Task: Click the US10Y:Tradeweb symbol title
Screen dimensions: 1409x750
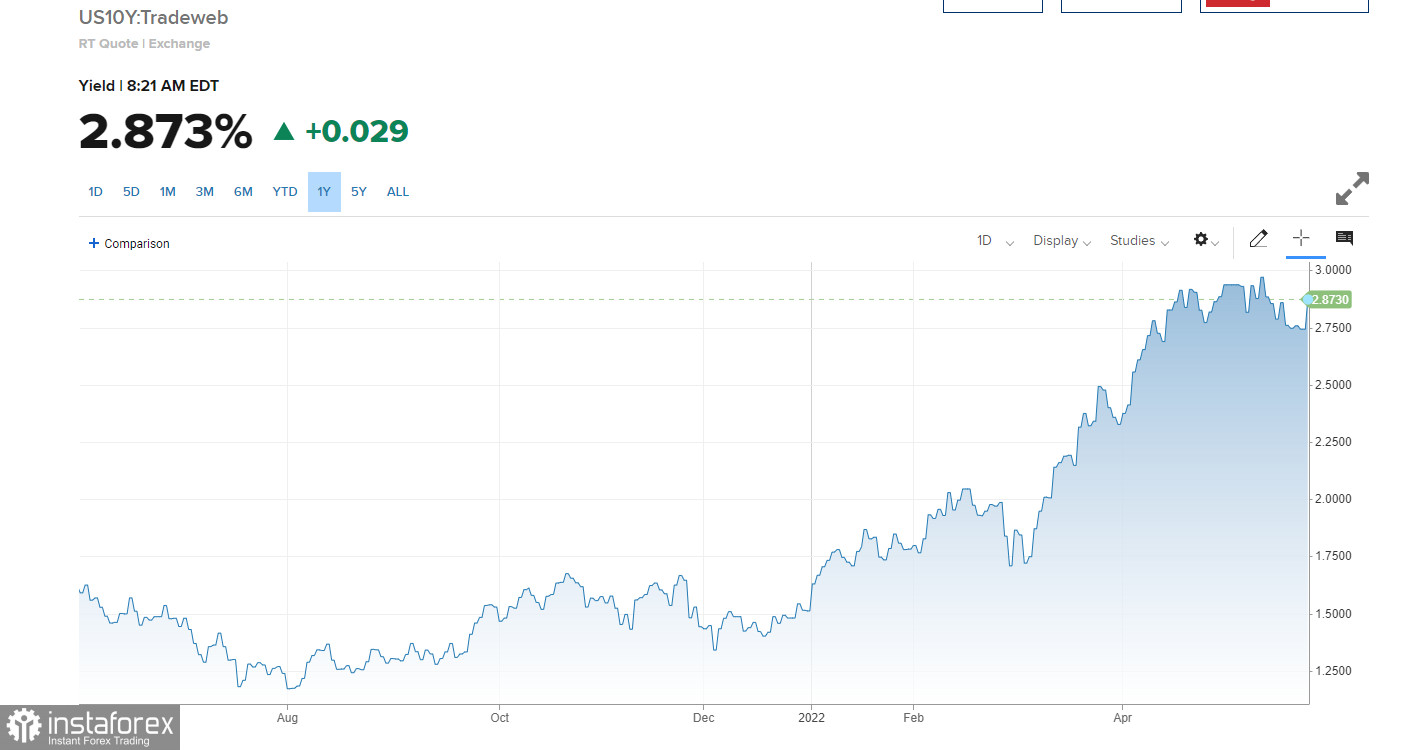Action: (x=153, y=18)
